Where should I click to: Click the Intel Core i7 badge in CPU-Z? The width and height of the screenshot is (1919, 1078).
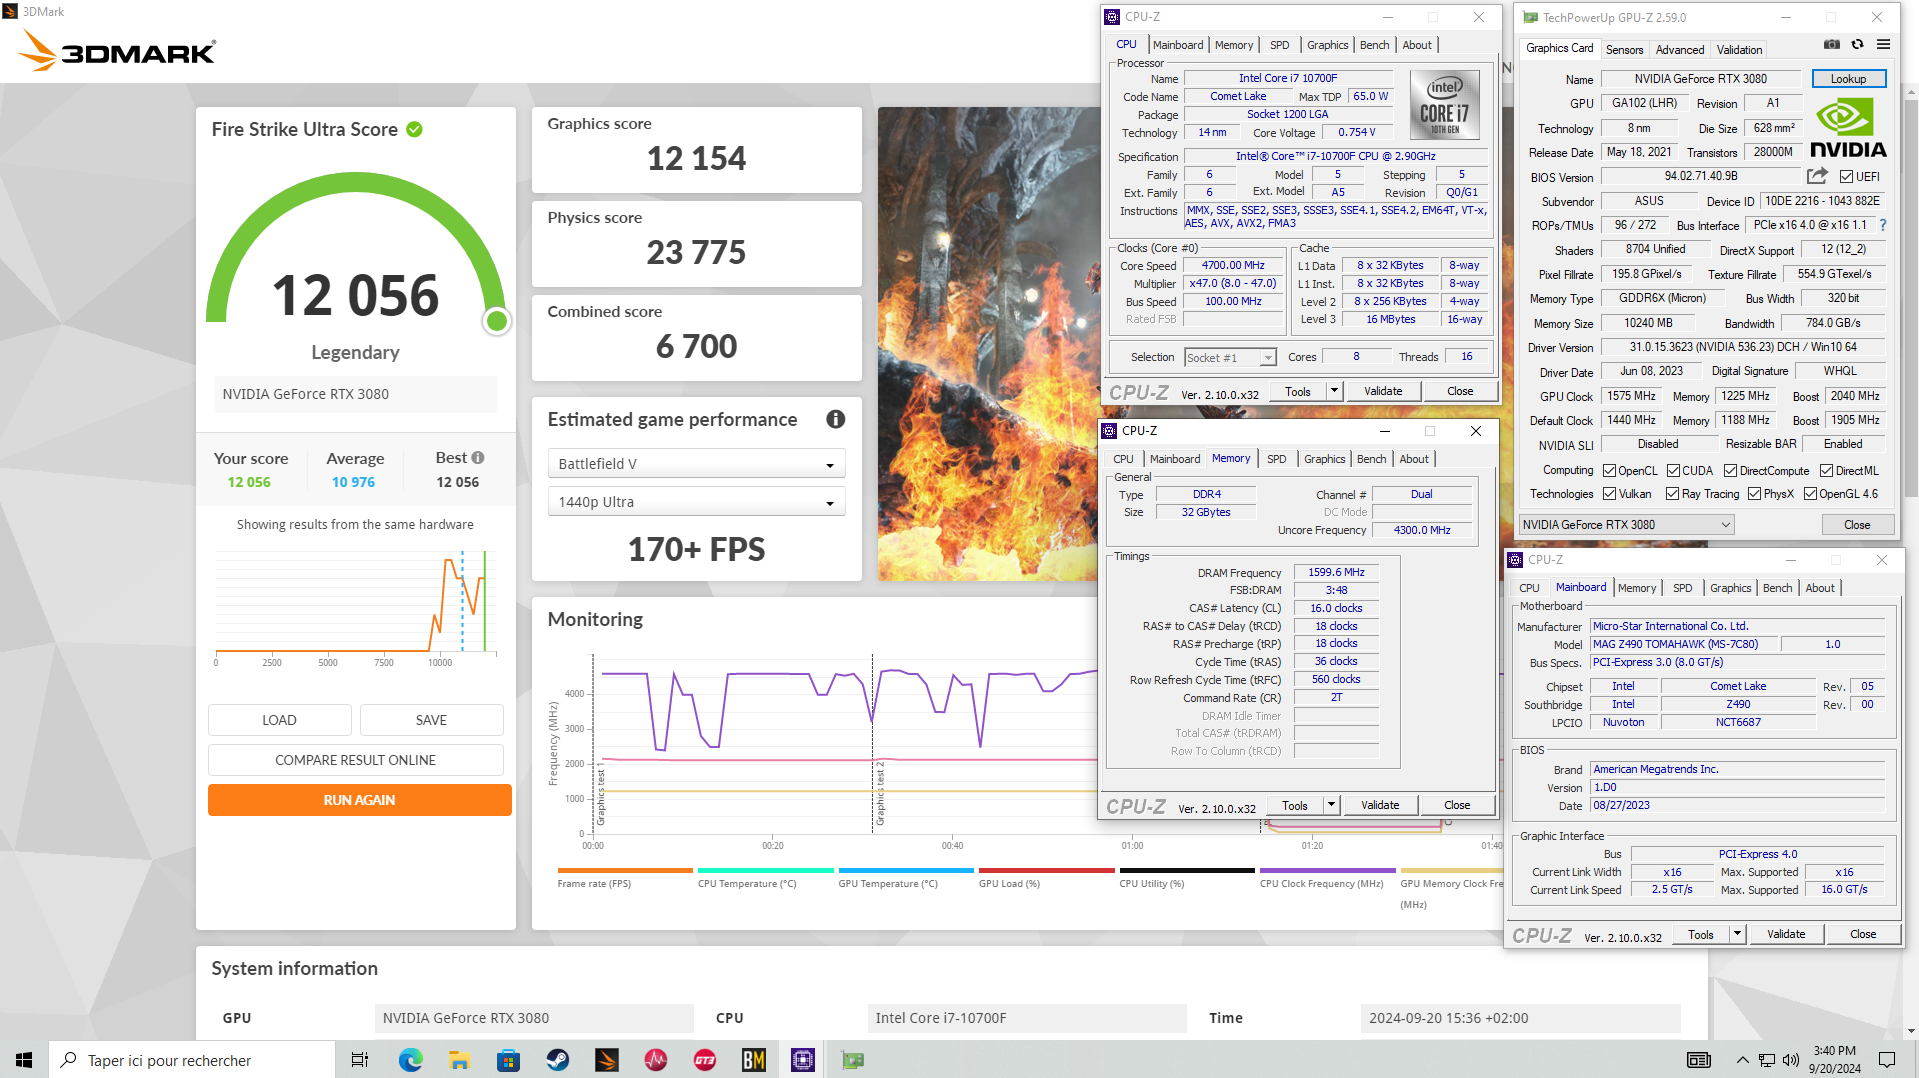[1444, 104]
